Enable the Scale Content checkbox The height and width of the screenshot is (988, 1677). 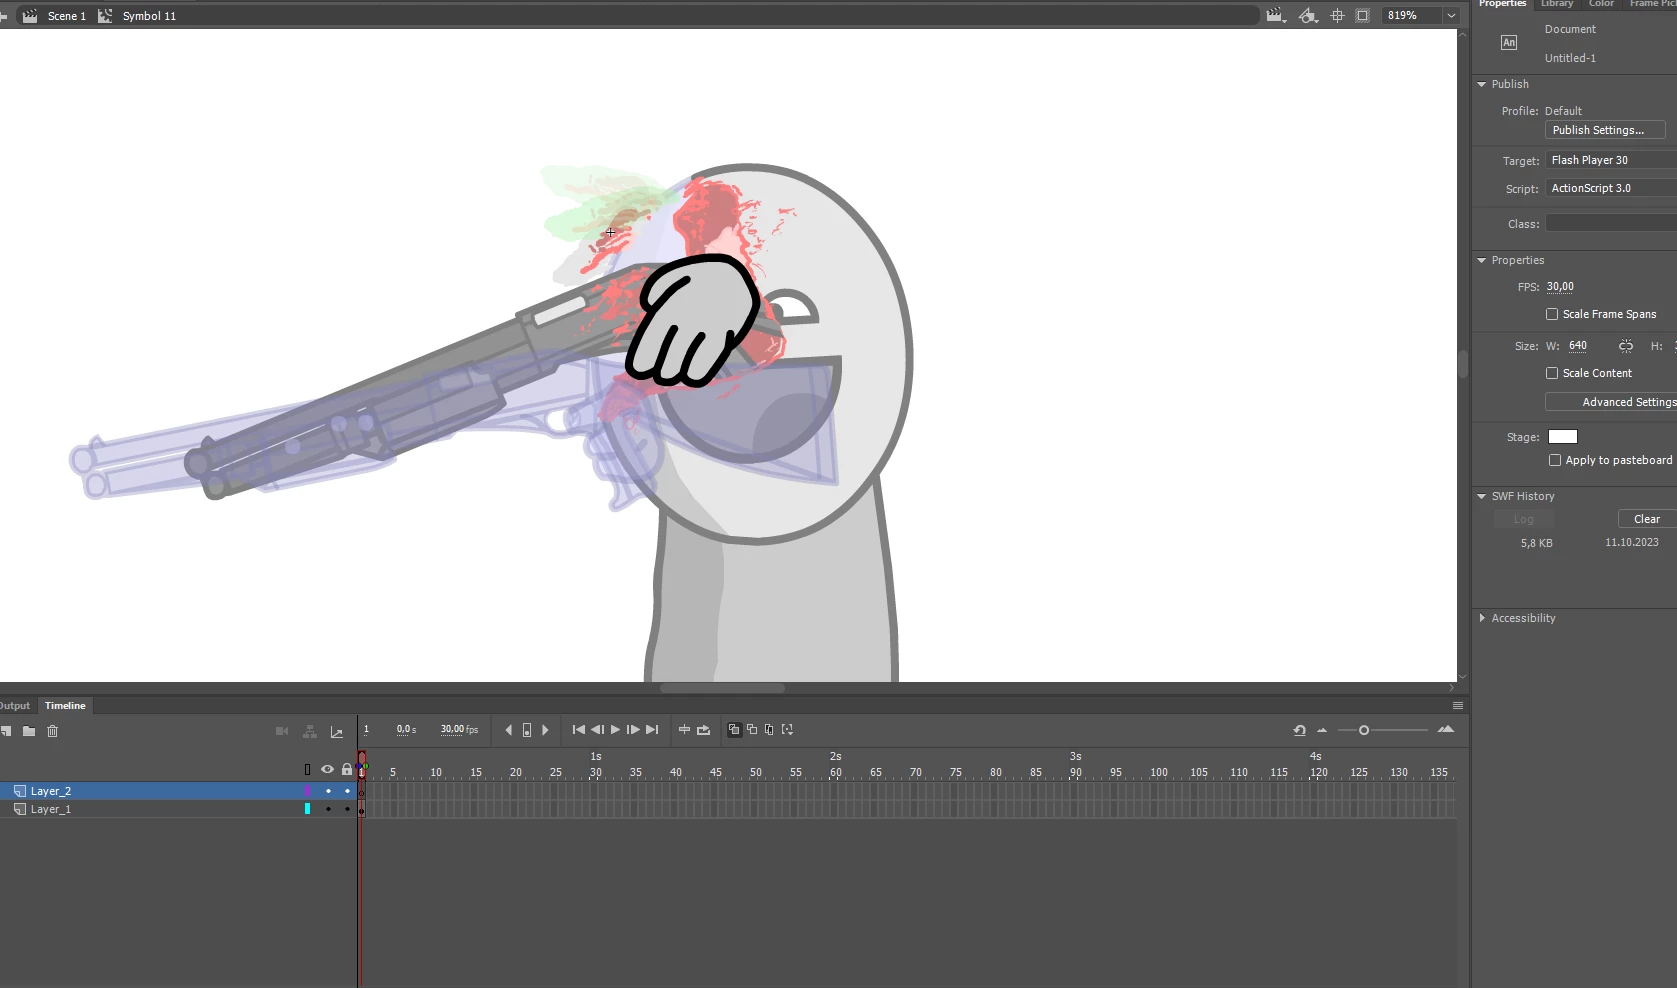(x=1552, y=373)
